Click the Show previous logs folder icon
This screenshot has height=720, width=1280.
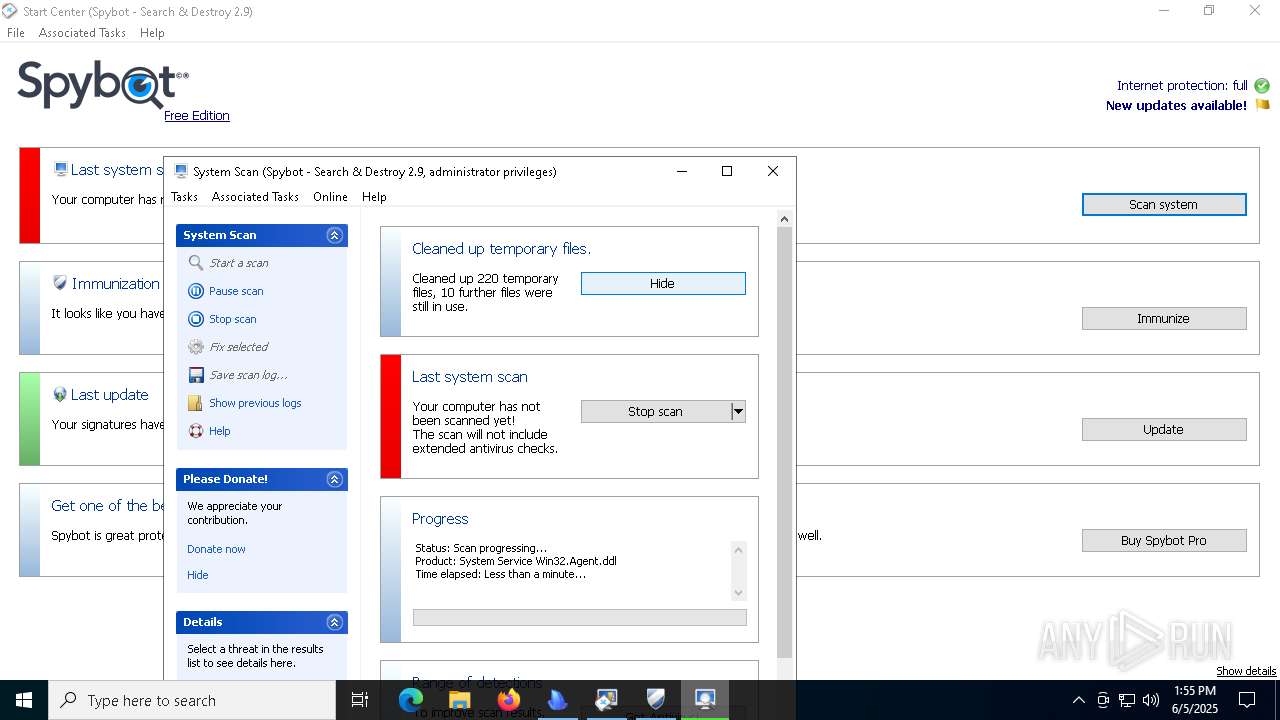coord(196,403)
